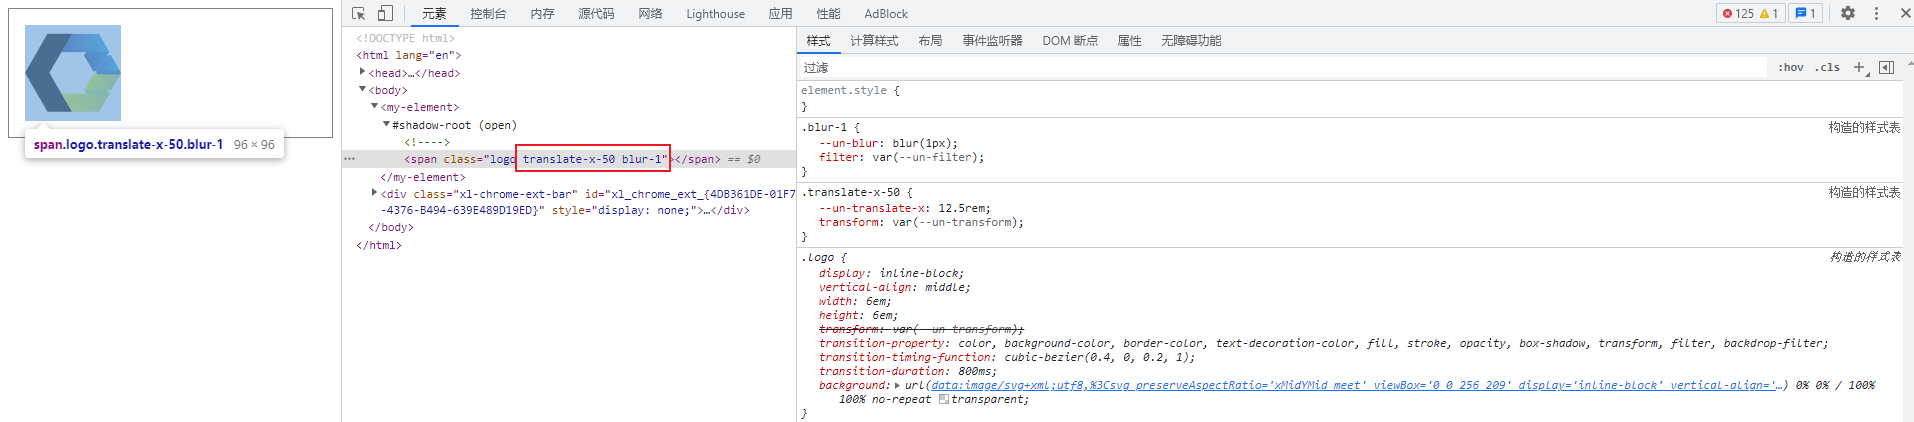Screen dimensions: 1914x422
Task: Click the 12.5rem translate value
Action: coord(961,208)
